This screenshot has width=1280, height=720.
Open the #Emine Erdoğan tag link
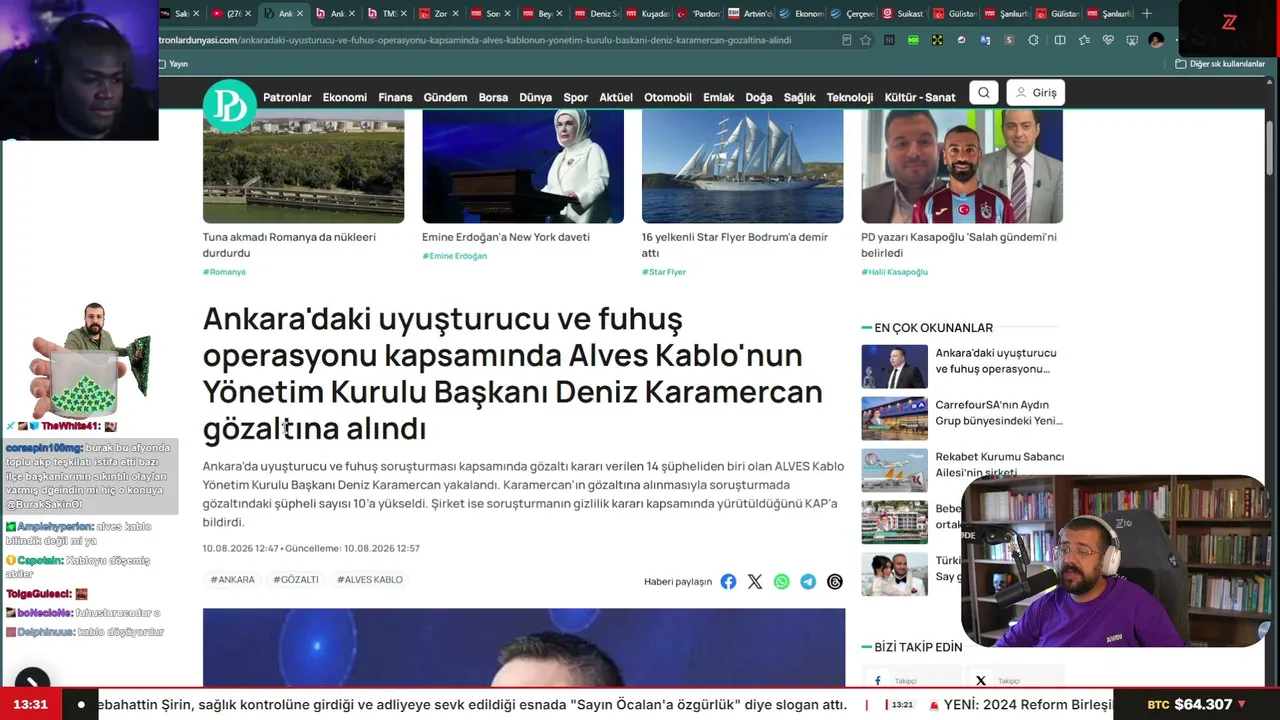tap(455, 256)
